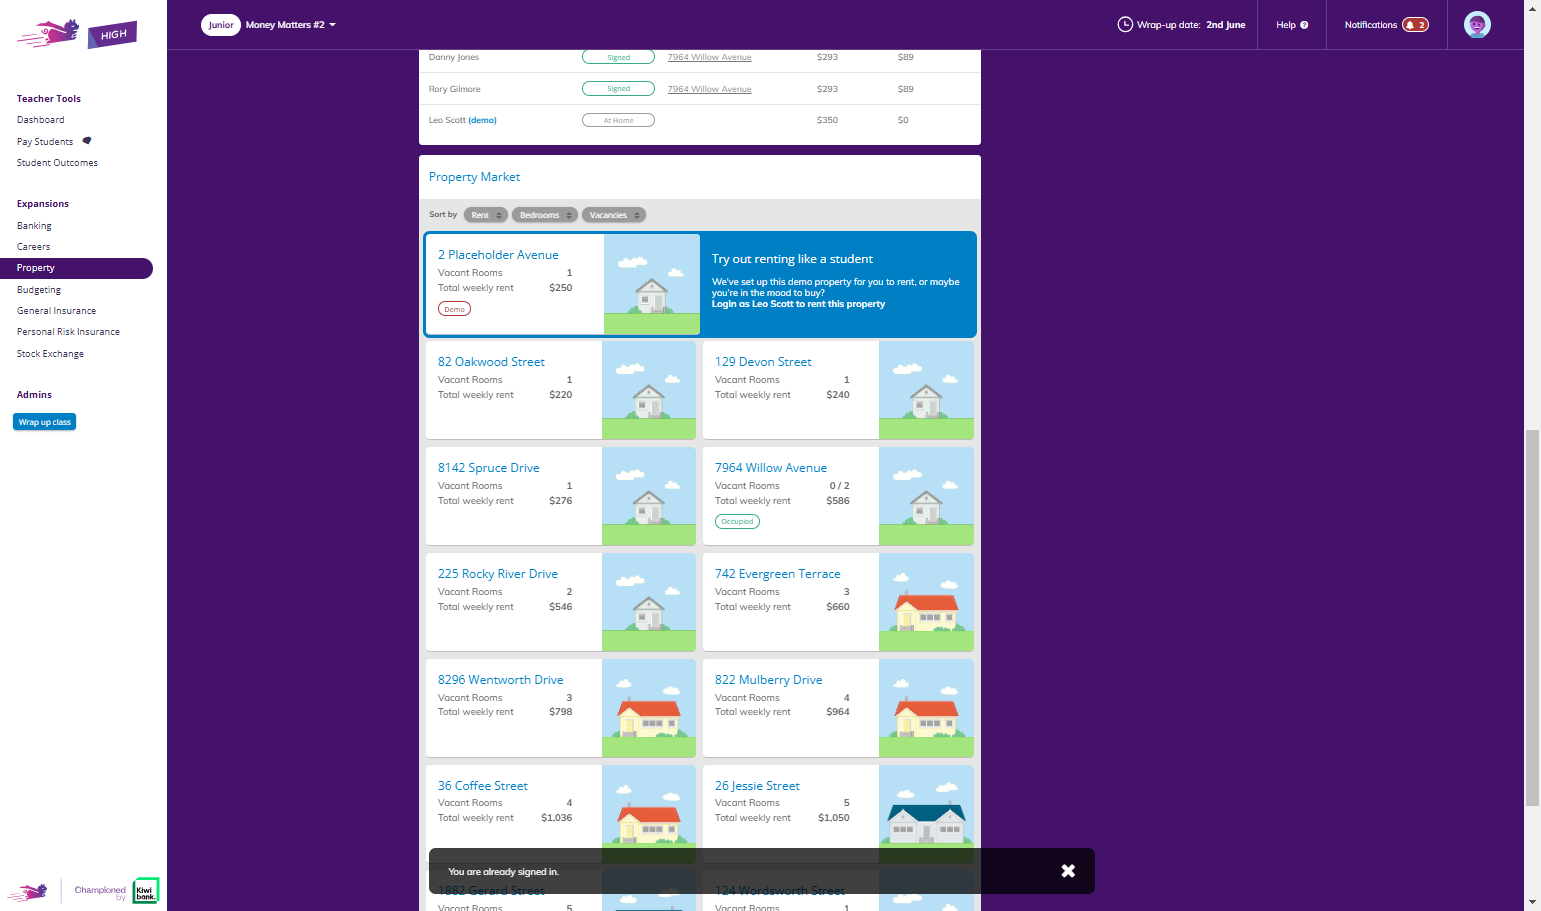Click Occupied tag on 7964 Willow Avenue

pos(737,521)
